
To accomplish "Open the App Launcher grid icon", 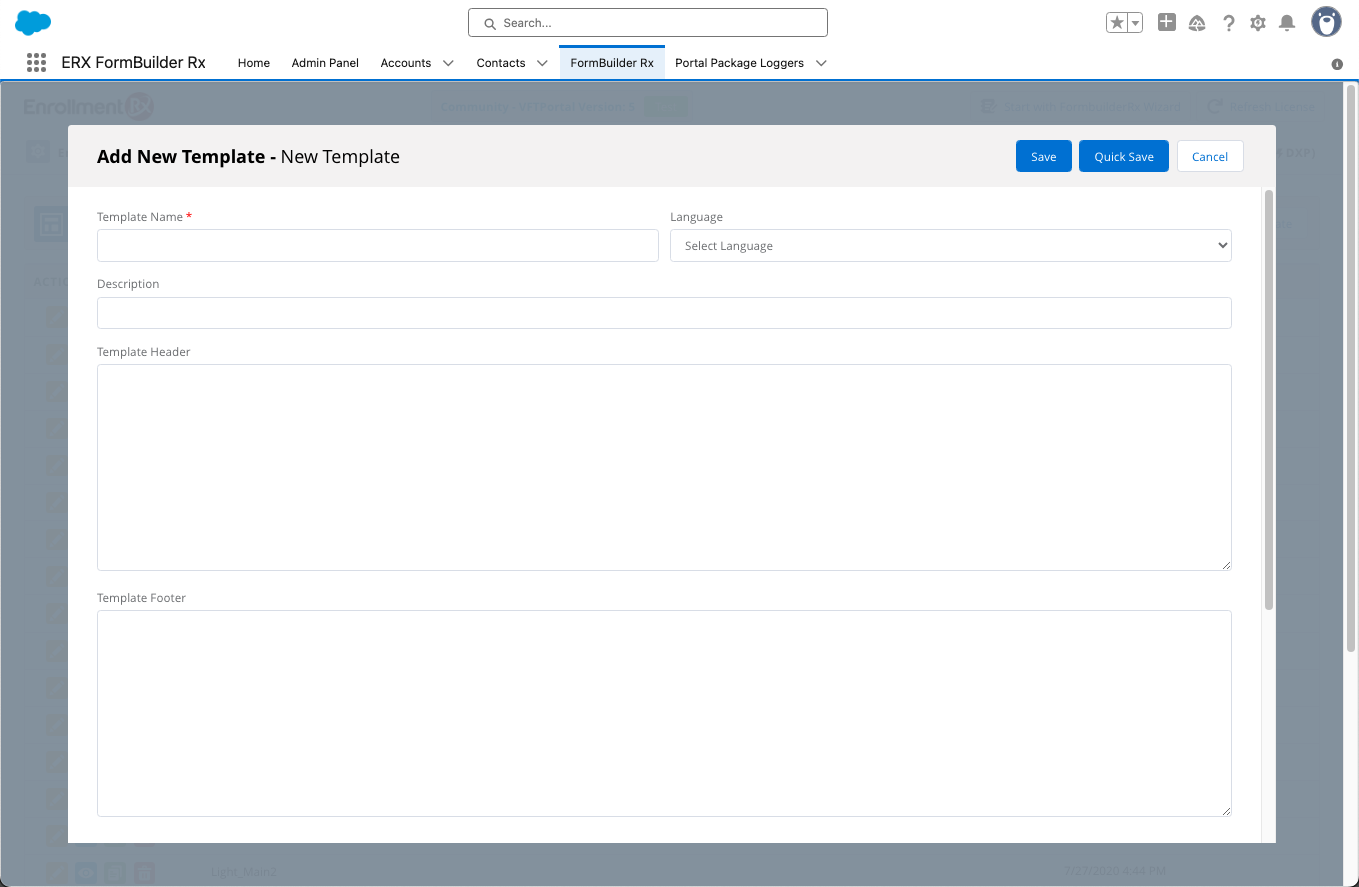I will click(x=36, y=63).
